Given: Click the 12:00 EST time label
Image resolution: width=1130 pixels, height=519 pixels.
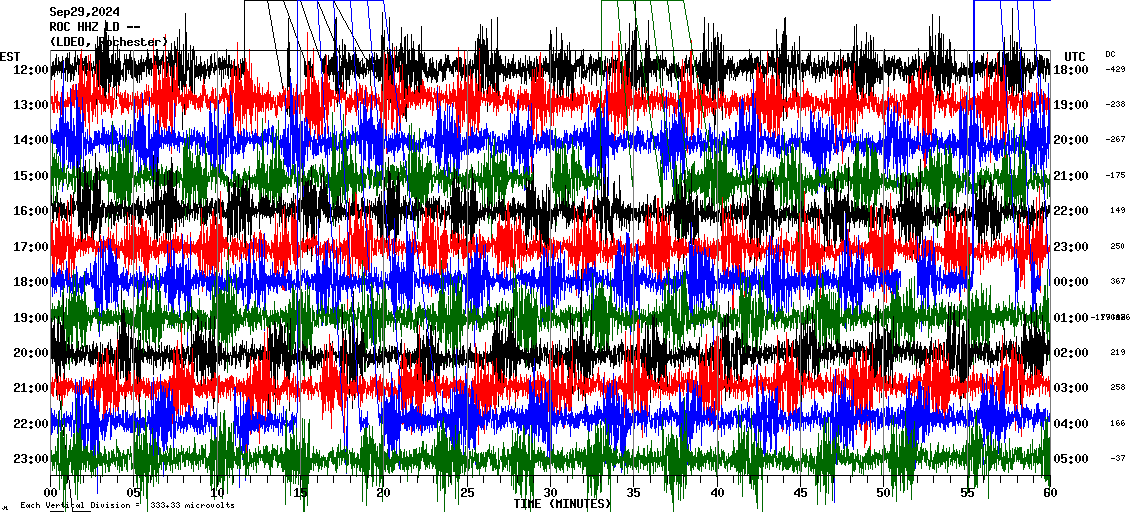Looking at the screenshot, I should coord(31,70).
